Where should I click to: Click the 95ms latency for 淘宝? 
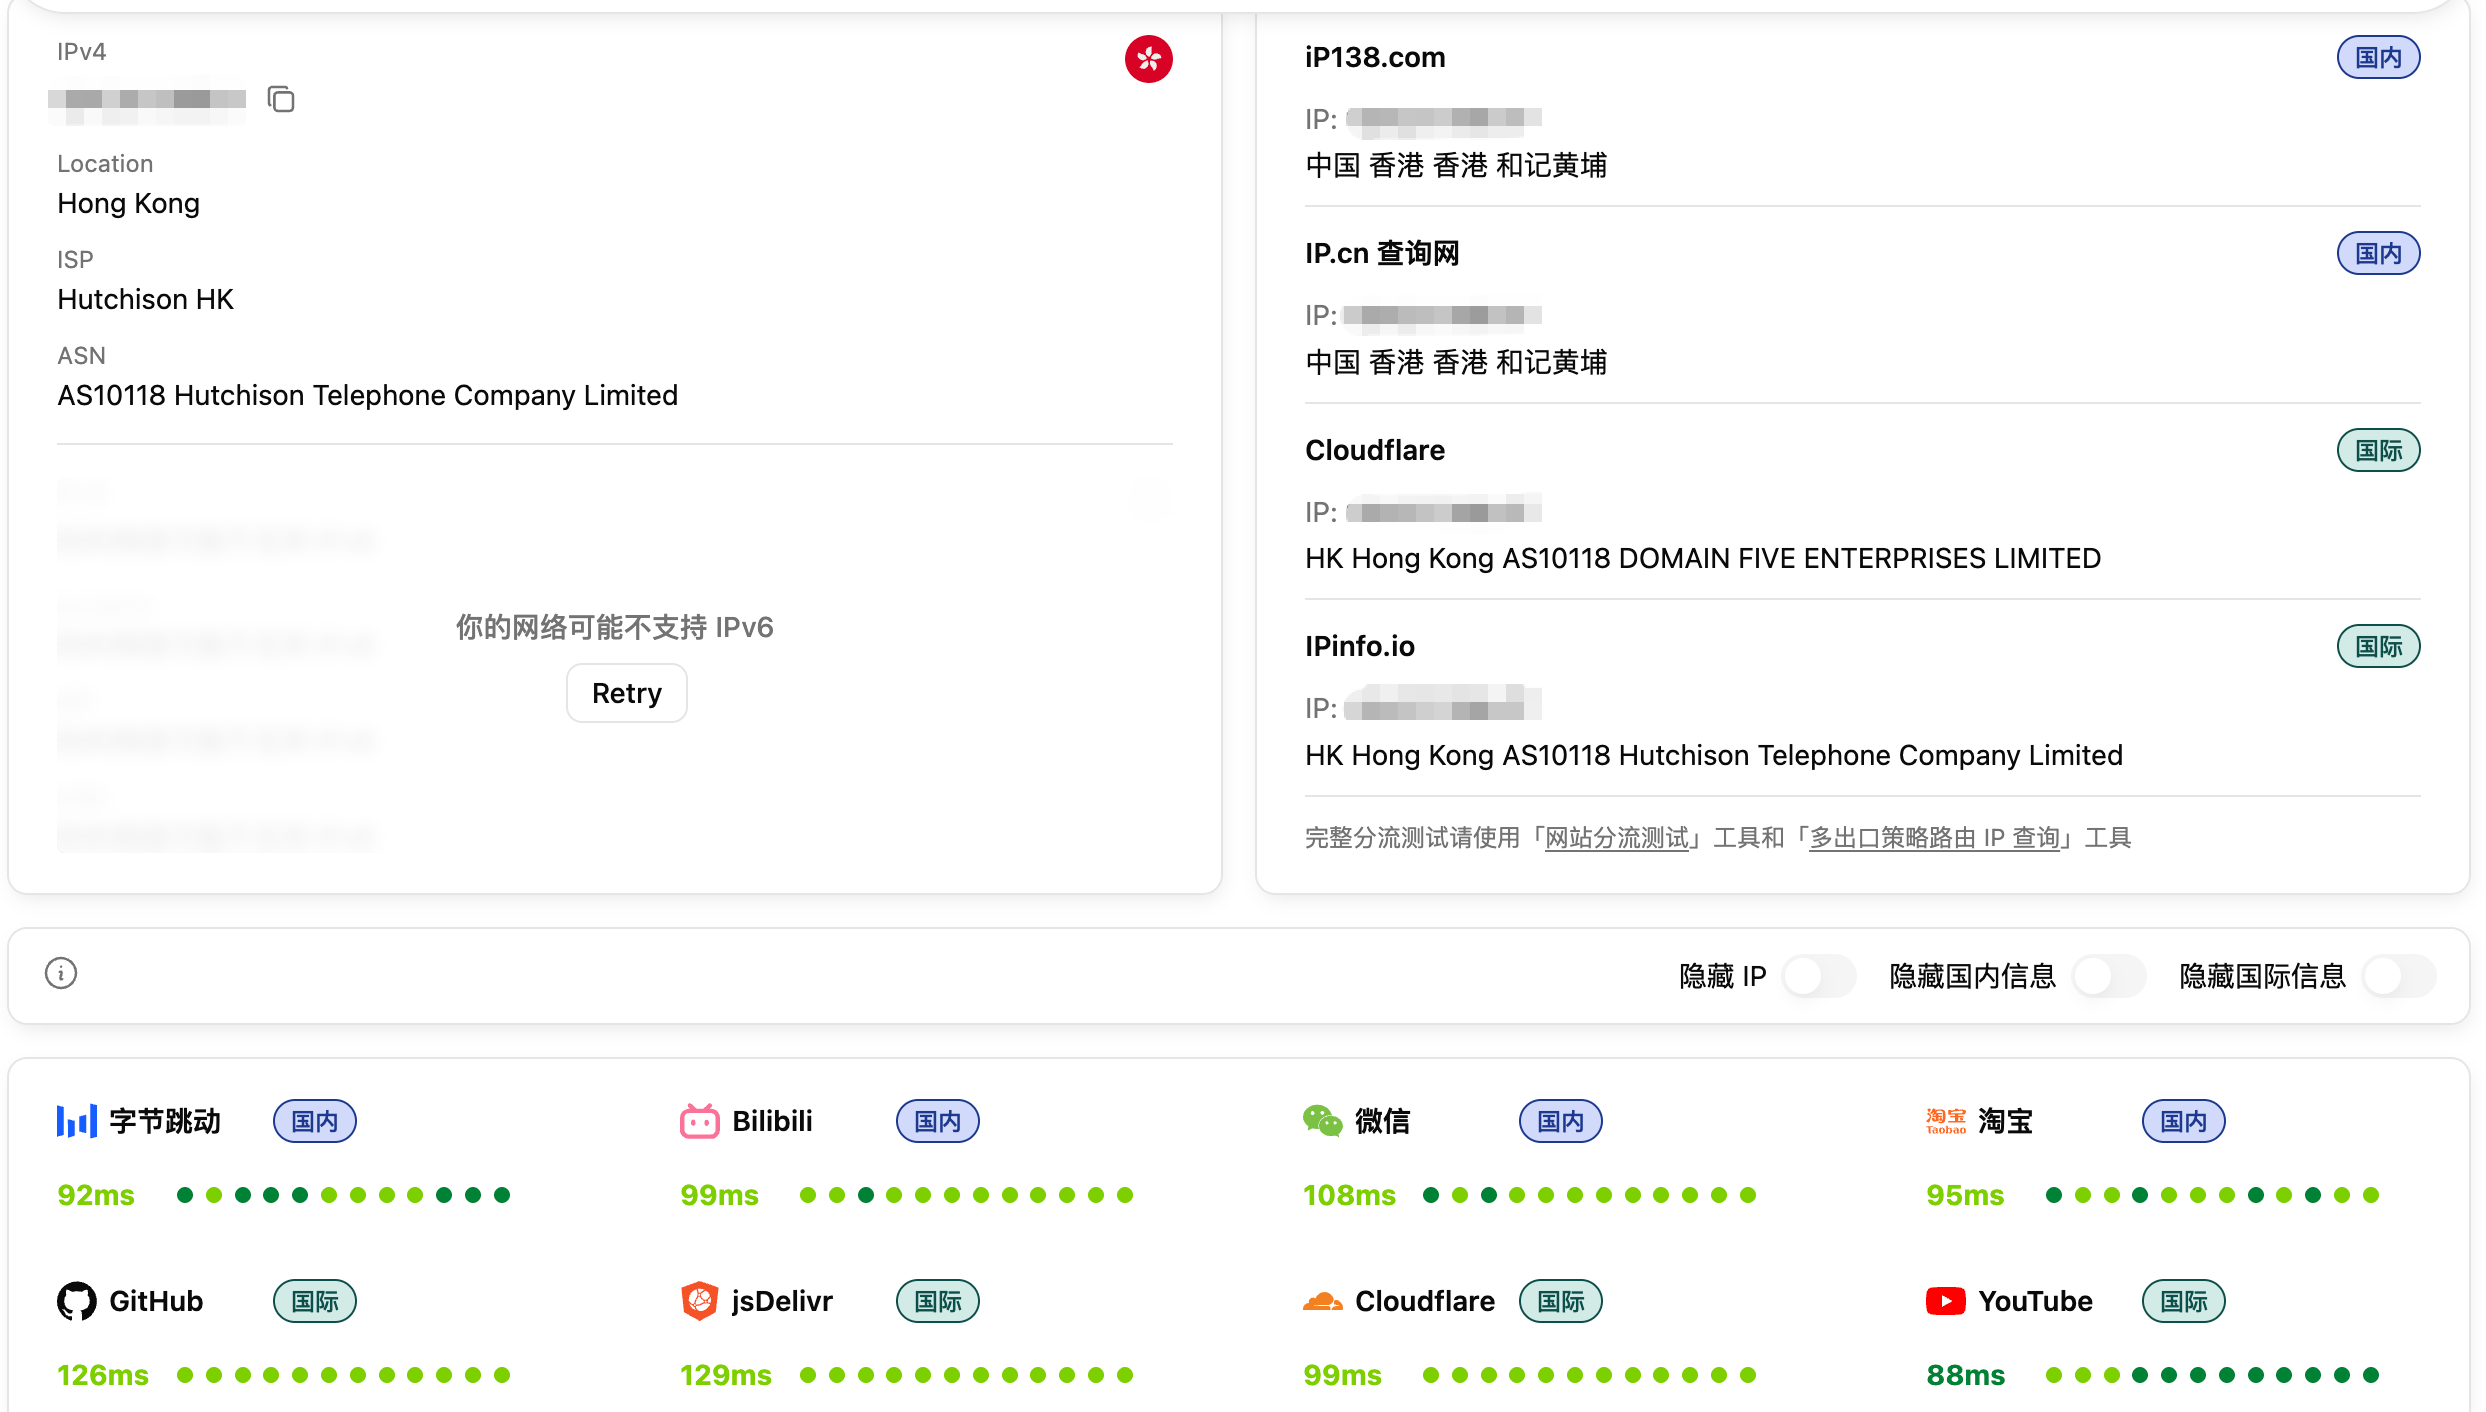(x=1965, y=1195)
